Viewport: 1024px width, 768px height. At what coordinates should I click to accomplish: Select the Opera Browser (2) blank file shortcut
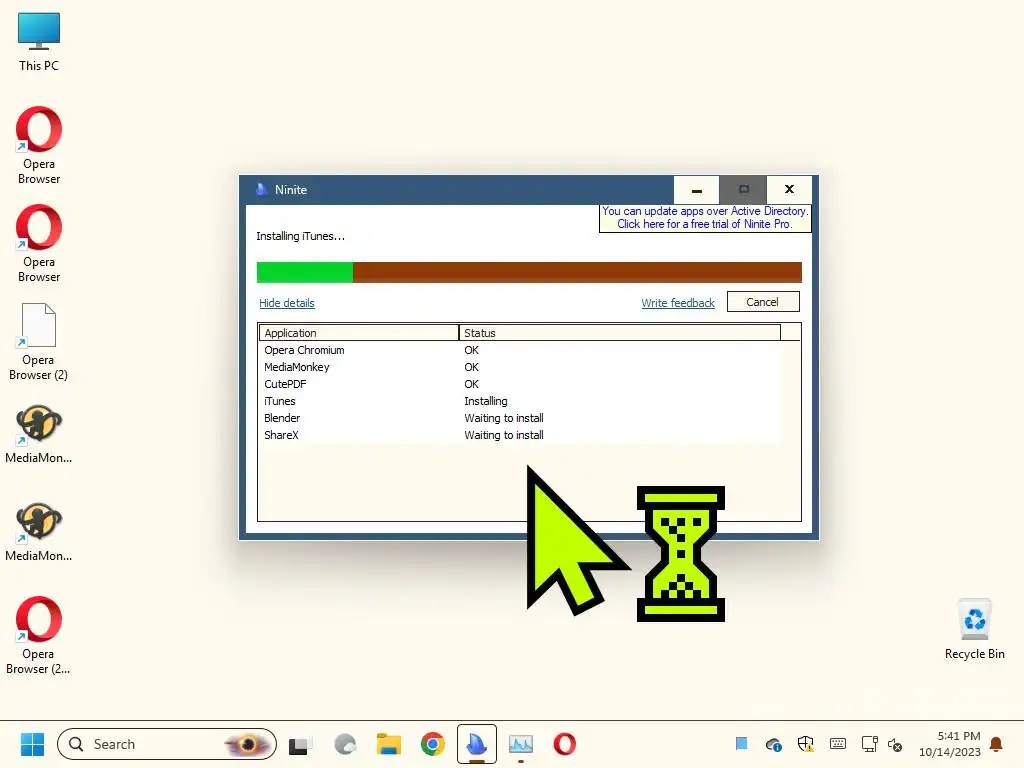click(x=39, y=341)
